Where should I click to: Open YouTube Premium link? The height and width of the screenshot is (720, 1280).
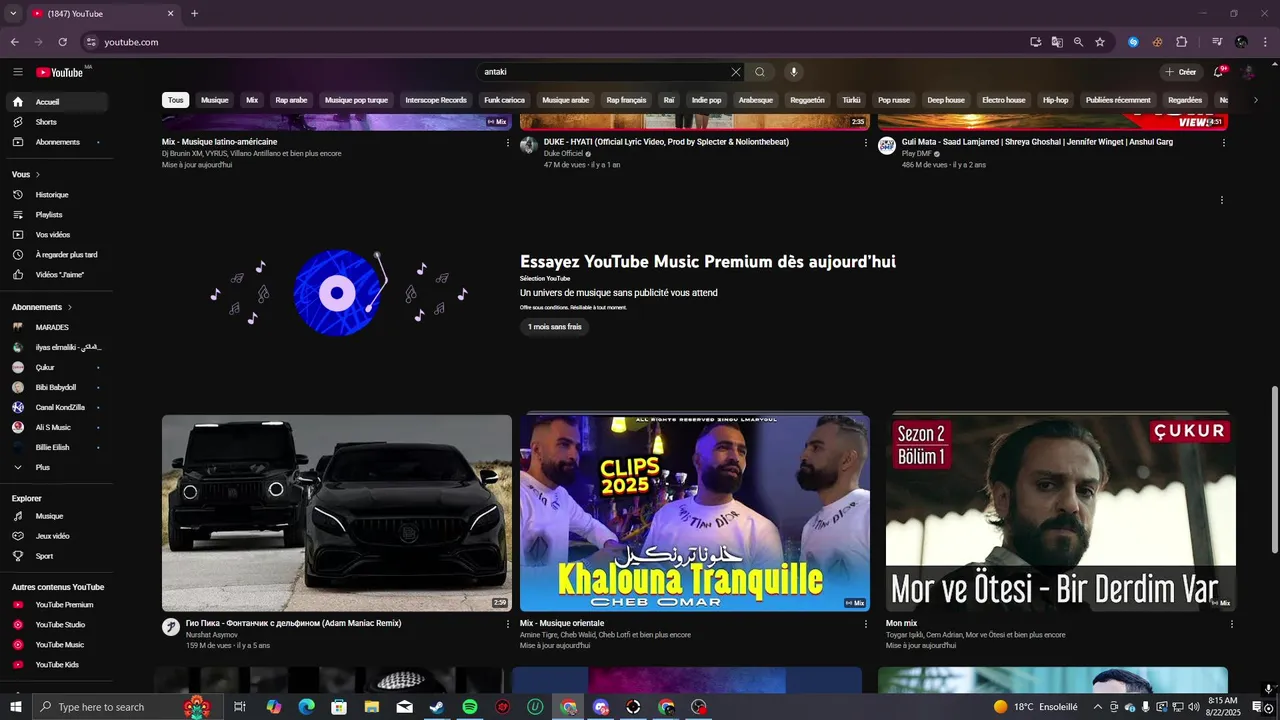[56, 605]
